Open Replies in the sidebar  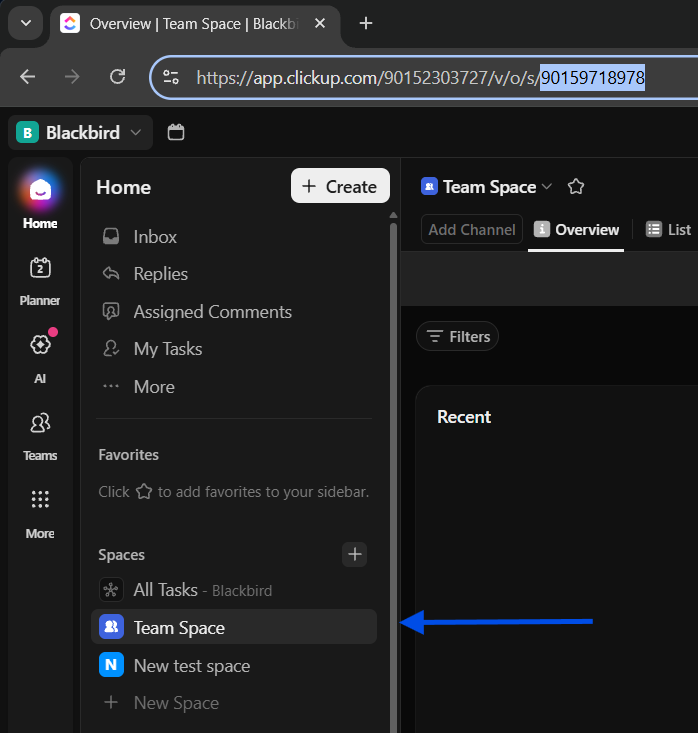234,274
